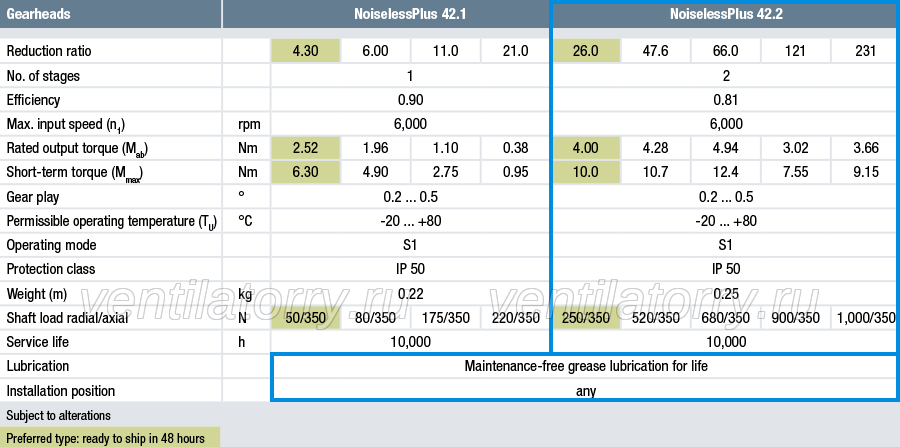This screenshot has width=900, height=447.
Task: Select the 11.0 reduction ratio cell
Action: coord(445,51)
